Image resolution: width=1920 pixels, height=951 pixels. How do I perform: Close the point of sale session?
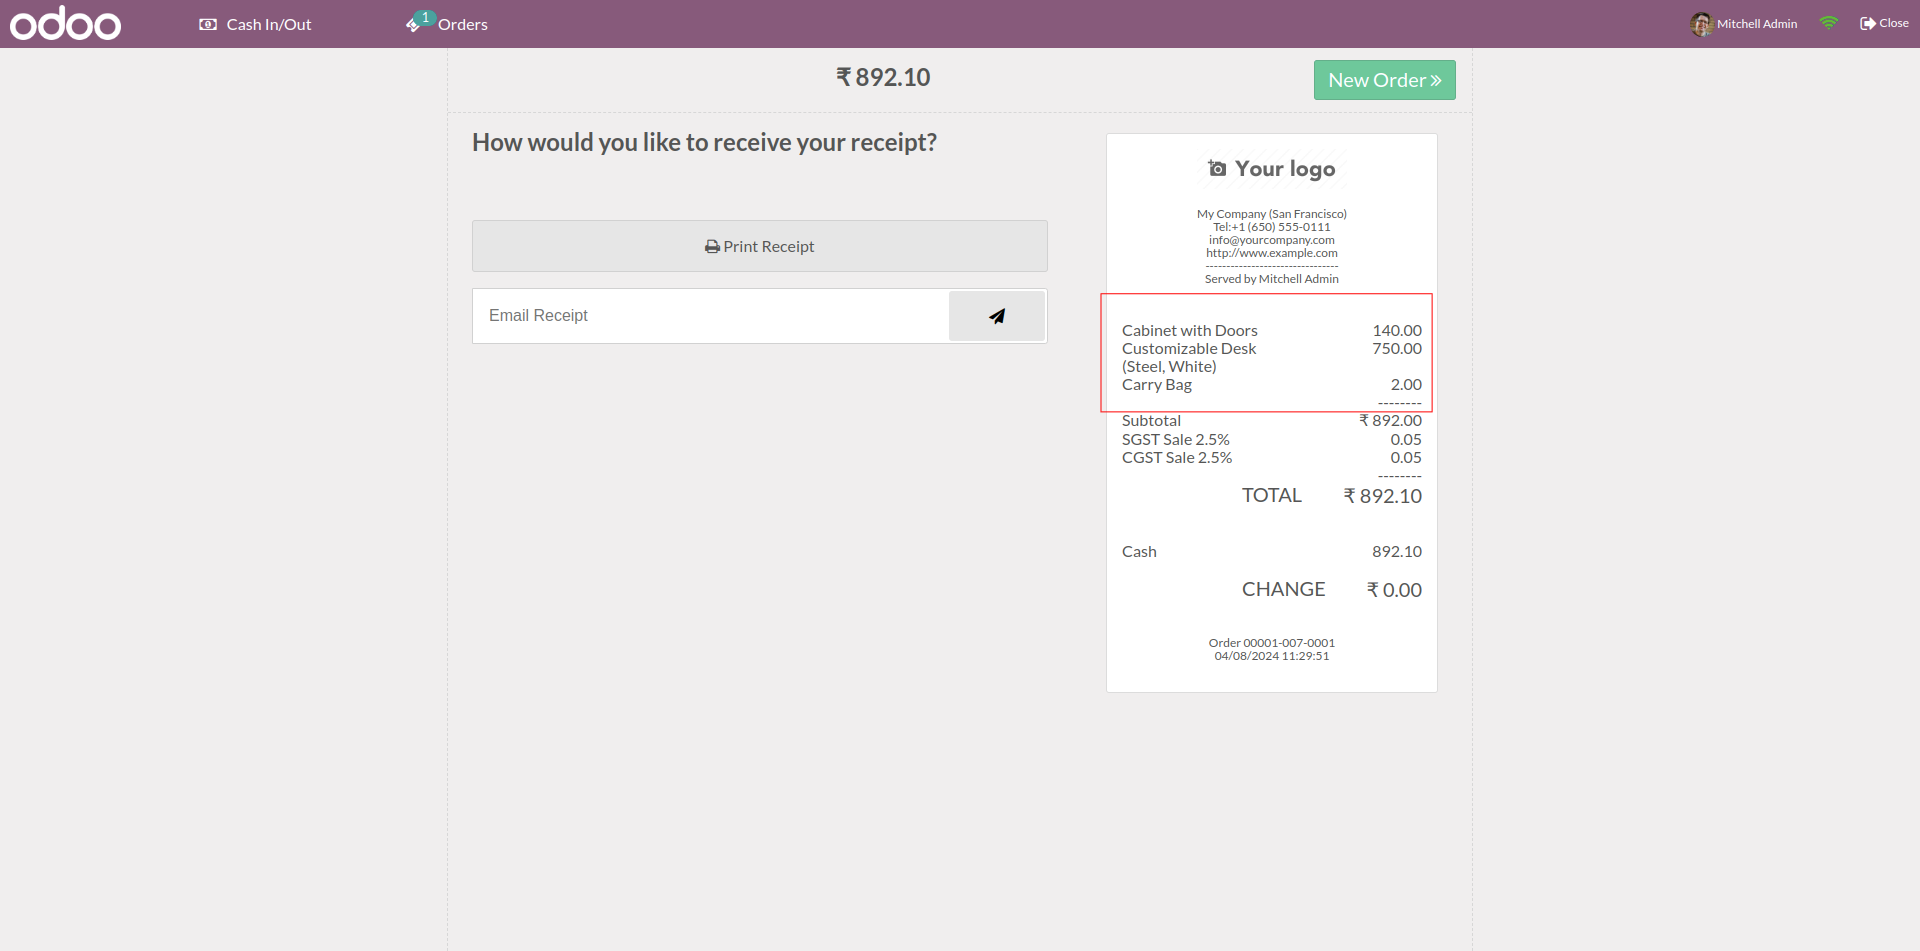tap(1884, 23)
